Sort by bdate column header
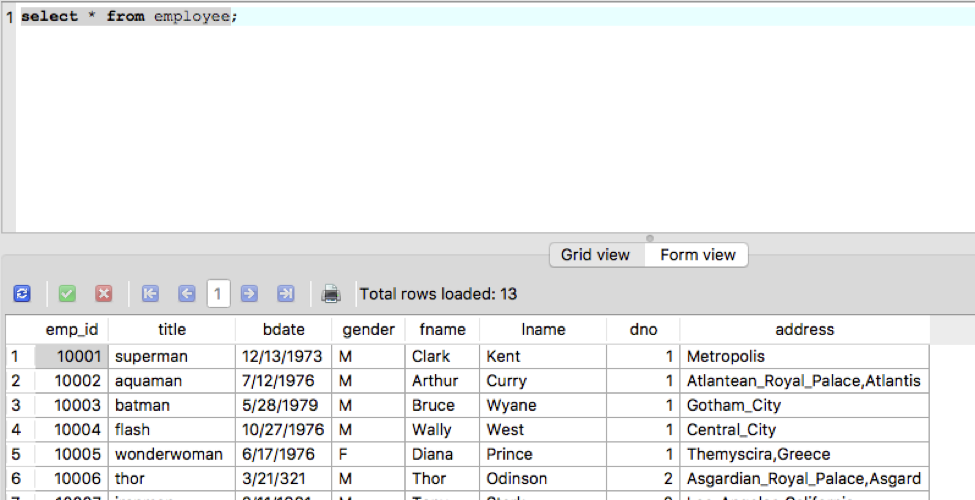 point(284,330)
